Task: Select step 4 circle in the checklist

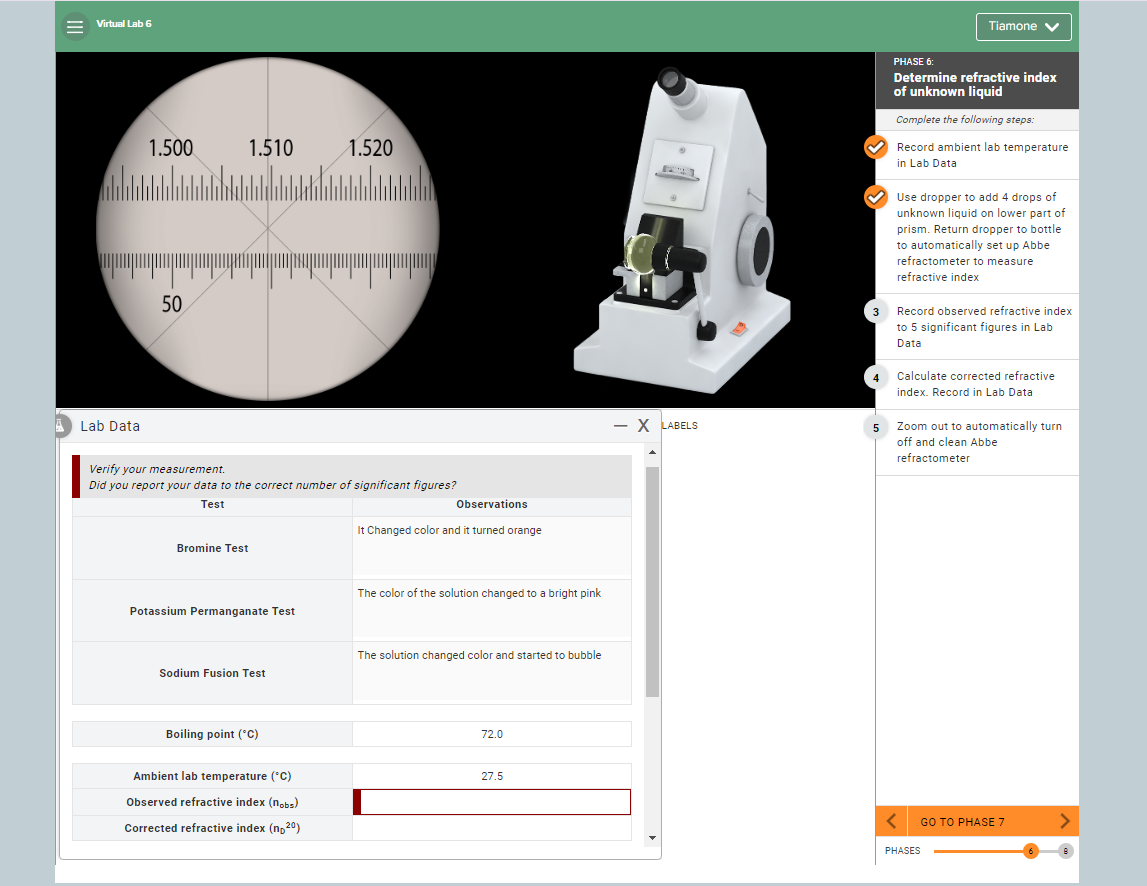Action: point(875,377)
